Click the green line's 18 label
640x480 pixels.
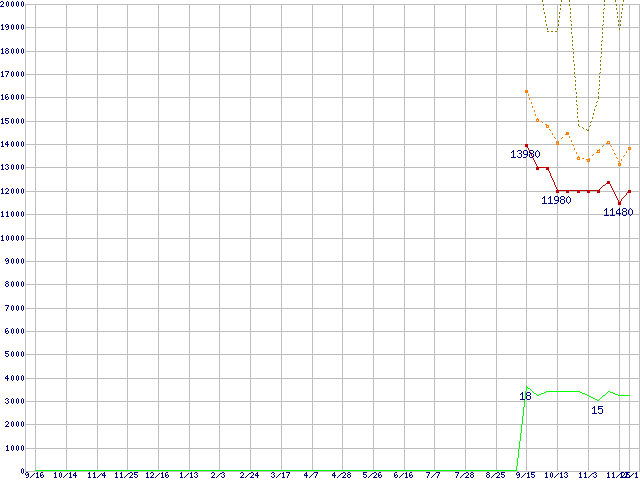click(525, 397)
